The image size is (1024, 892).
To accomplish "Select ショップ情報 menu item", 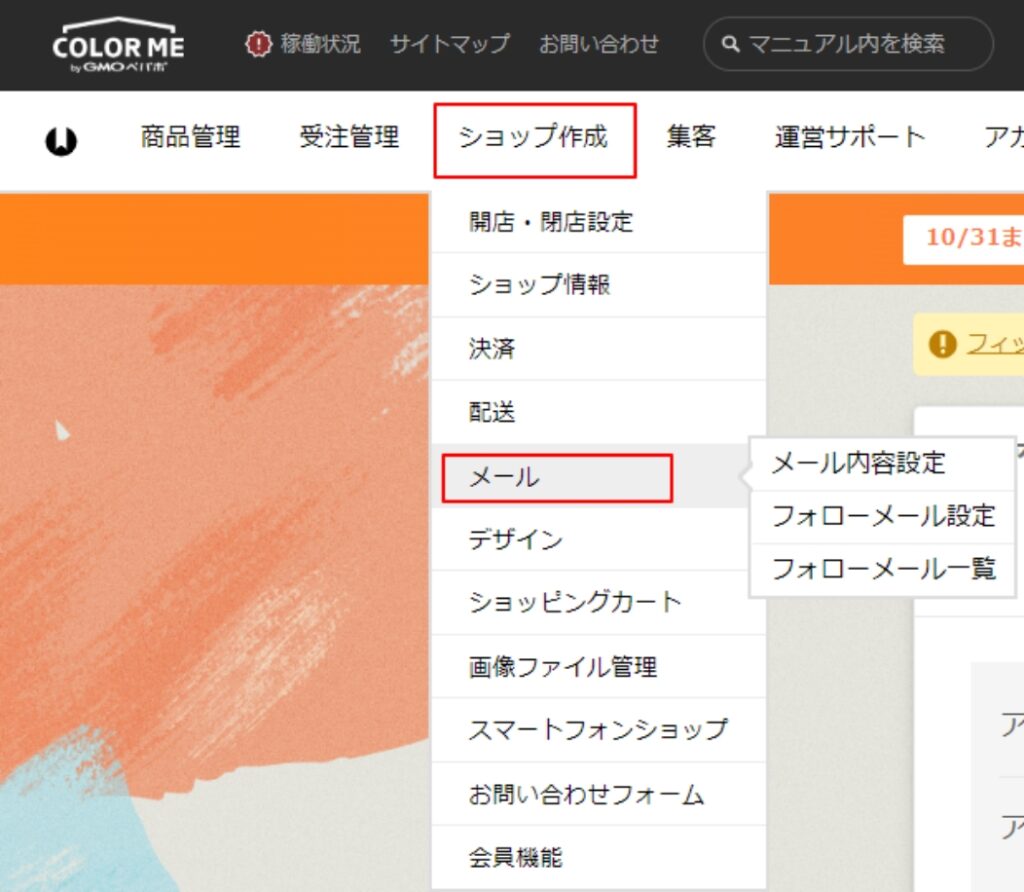I will [539, 285].
